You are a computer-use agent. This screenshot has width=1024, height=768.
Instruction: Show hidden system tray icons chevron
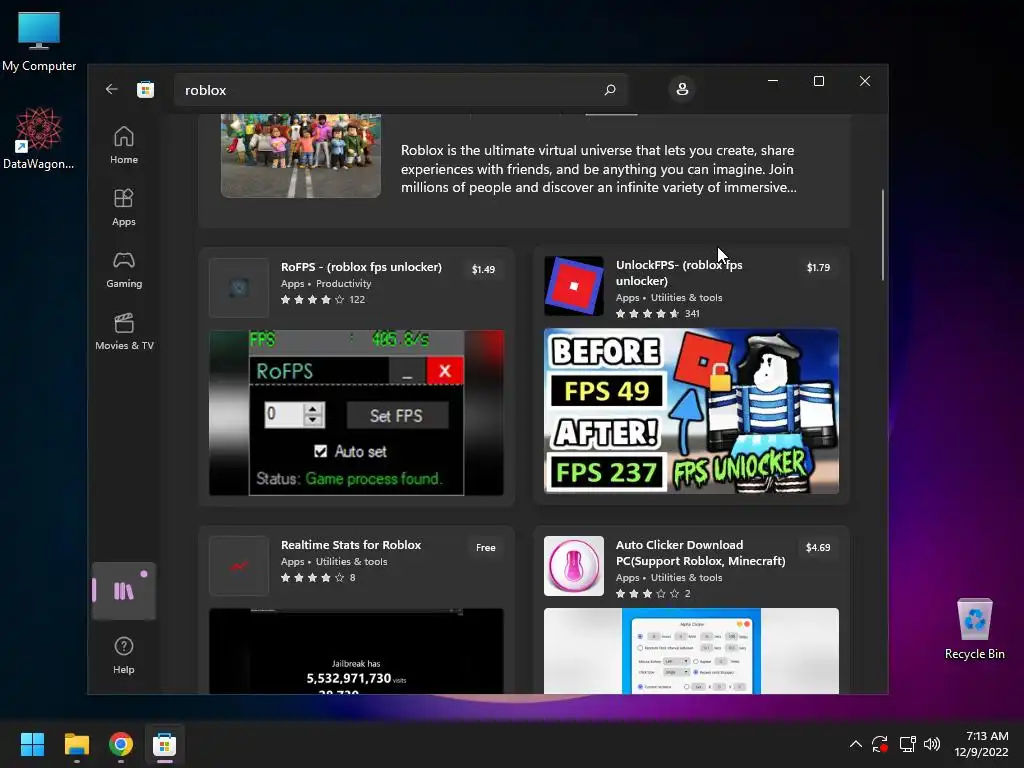[856, 744]
